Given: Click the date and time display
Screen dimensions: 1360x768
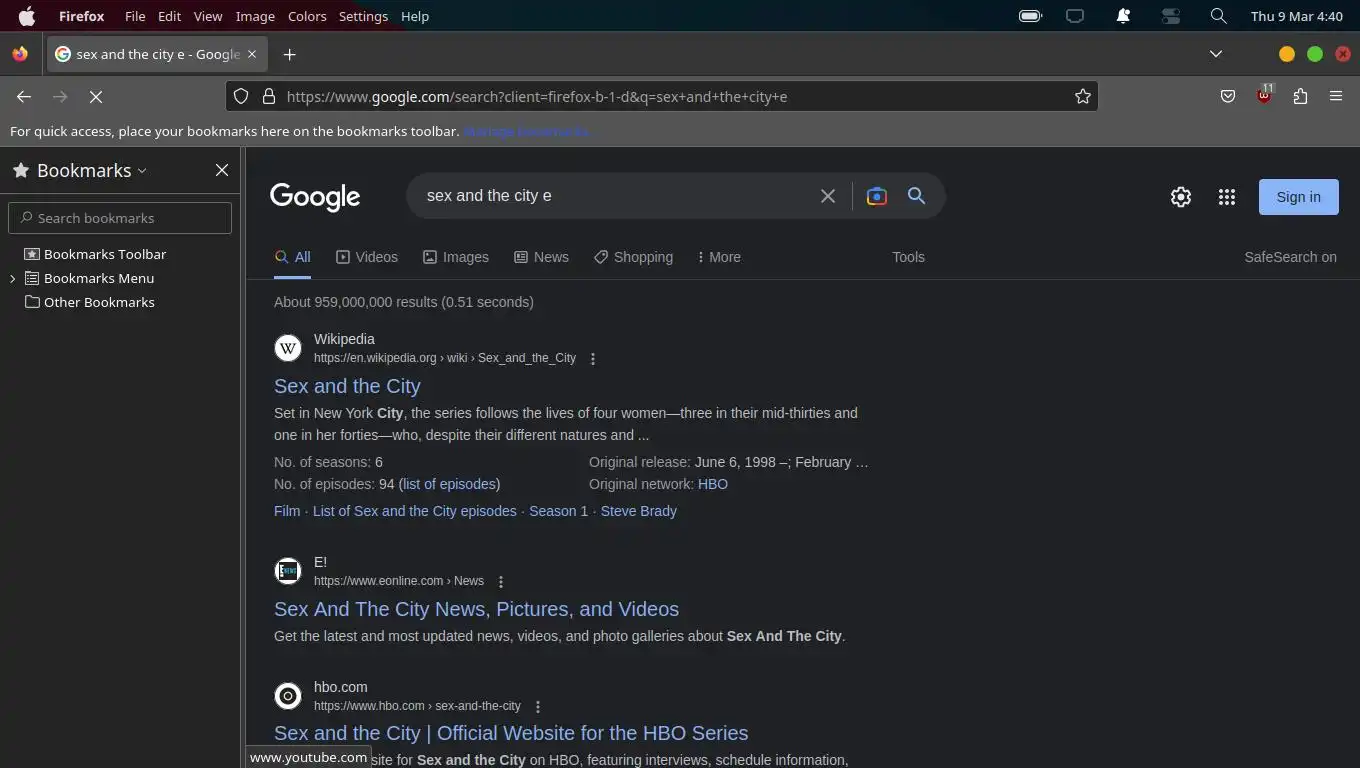Looking at the screenshot, I should 1297,16.
